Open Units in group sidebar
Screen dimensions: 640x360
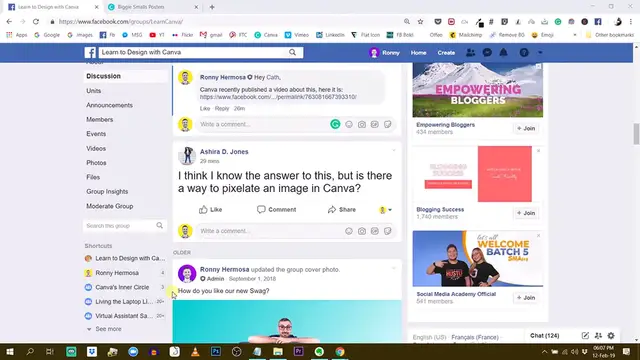pos(93,91)
